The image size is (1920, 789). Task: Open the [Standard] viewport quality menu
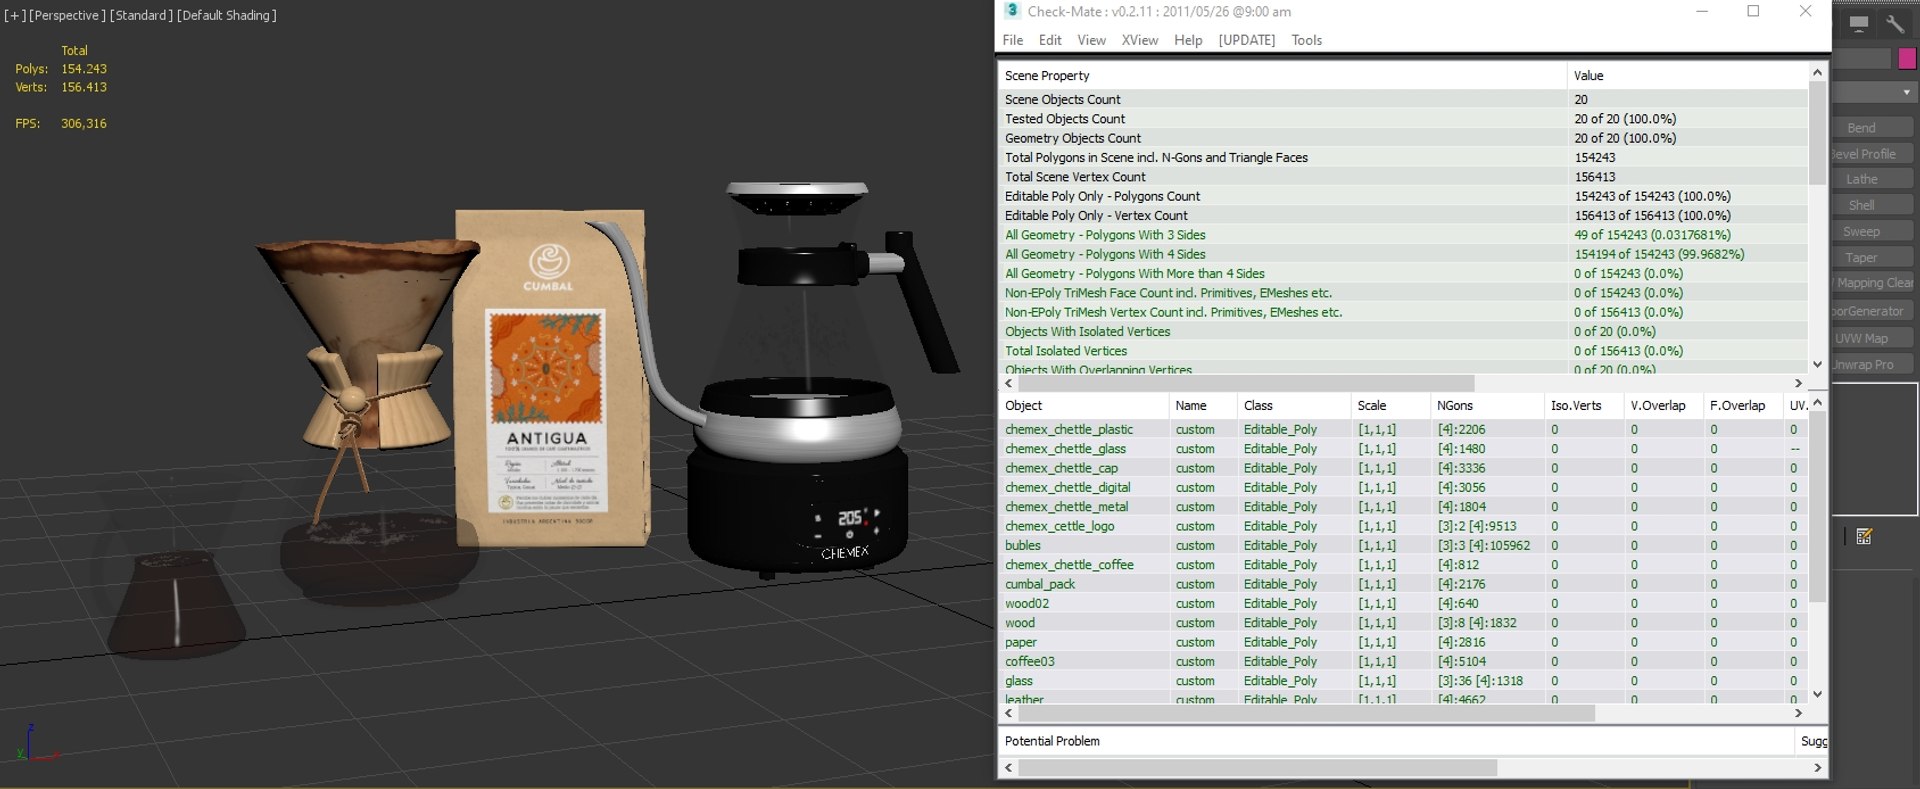tap(141, 15)
